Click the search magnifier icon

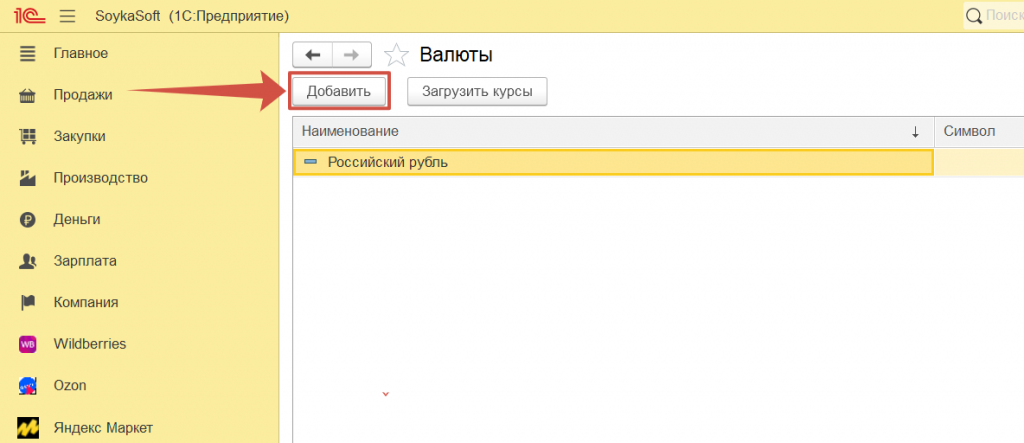point(974,16)
